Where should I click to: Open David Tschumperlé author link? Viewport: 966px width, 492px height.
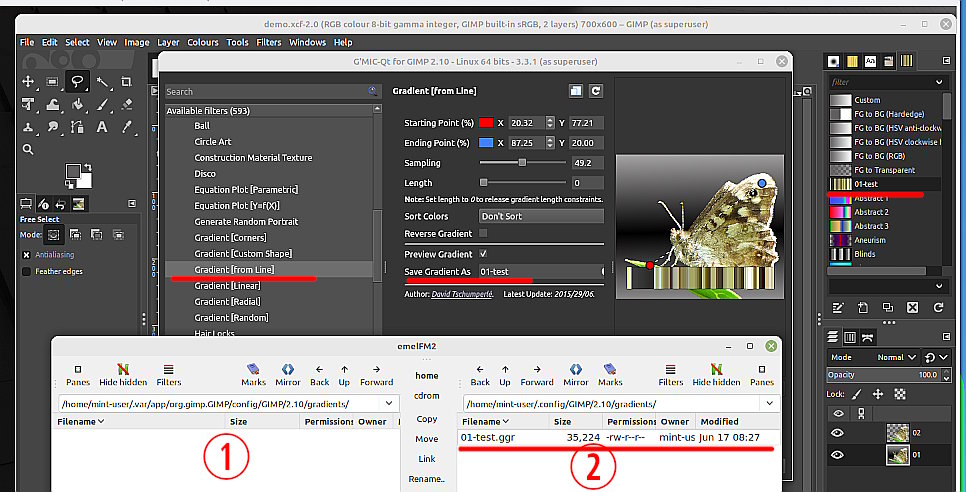[x=463, y=294]
